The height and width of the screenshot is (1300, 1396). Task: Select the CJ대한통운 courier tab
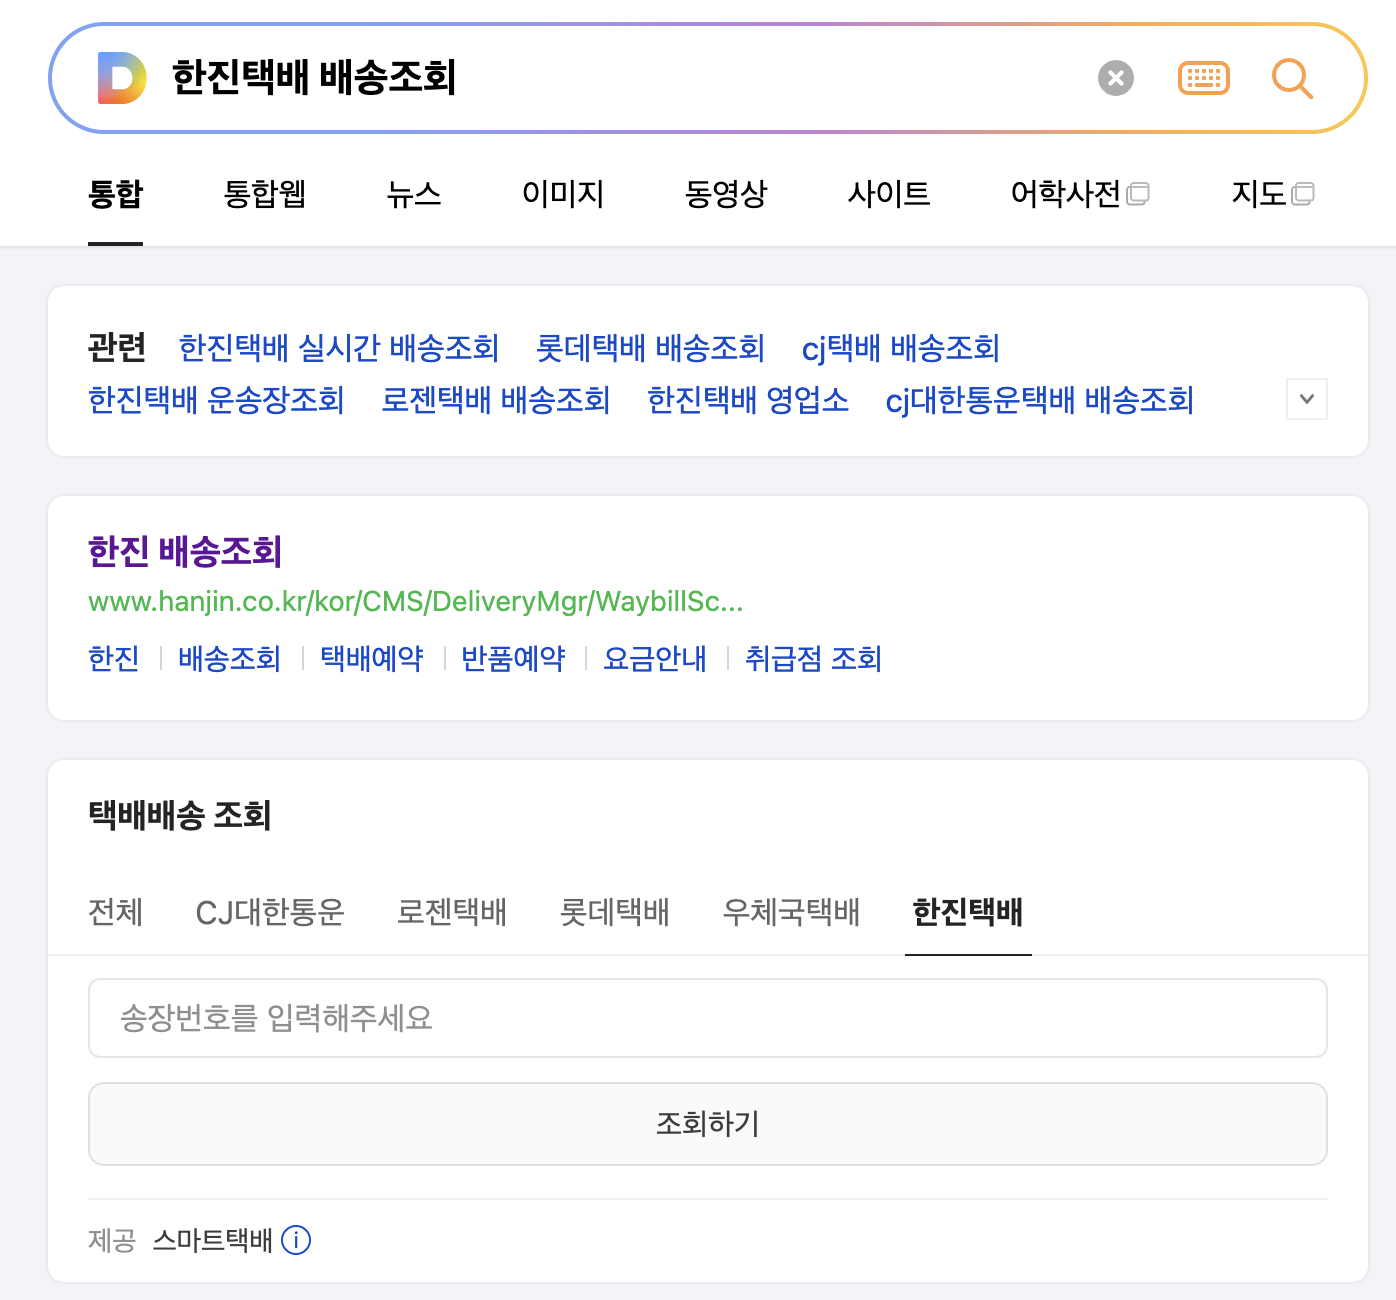[x=270, y=912]
